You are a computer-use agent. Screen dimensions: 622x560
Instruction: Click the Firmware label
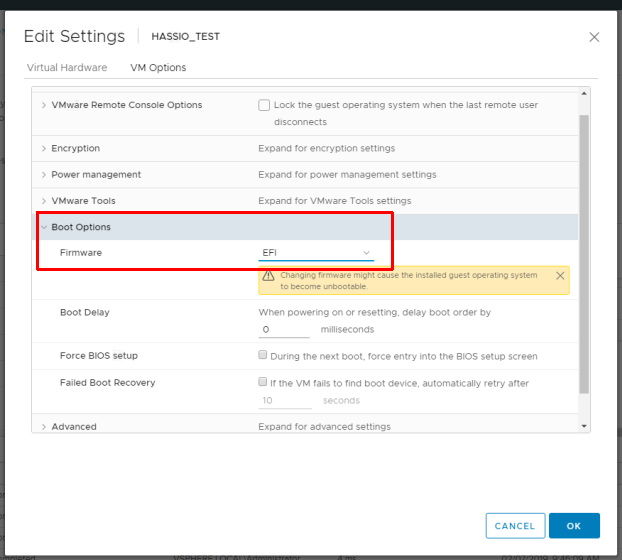tap(81, 253)
